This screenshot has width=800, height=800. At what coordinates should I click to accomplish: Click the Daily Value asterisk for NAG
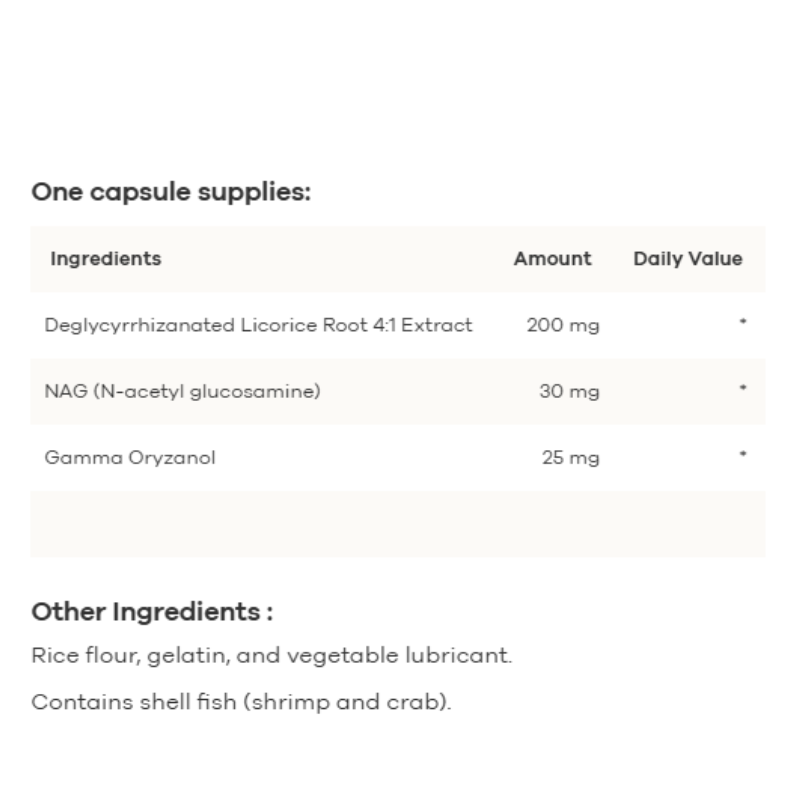tap(742, 389)
